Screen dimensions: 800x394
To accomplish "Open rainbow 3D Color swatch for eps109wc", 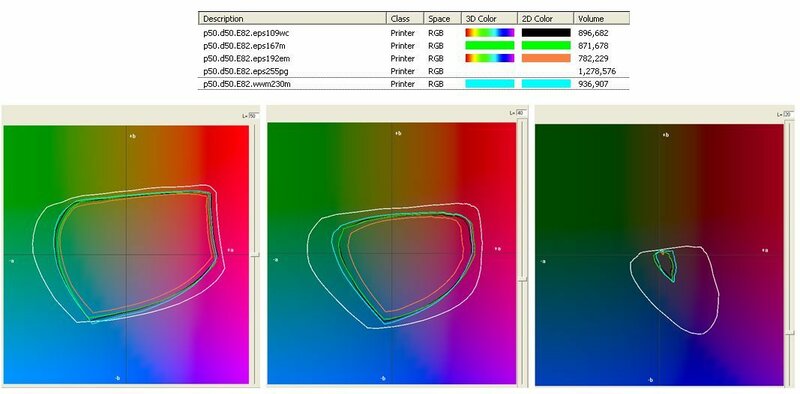I will tap(490, 33).
